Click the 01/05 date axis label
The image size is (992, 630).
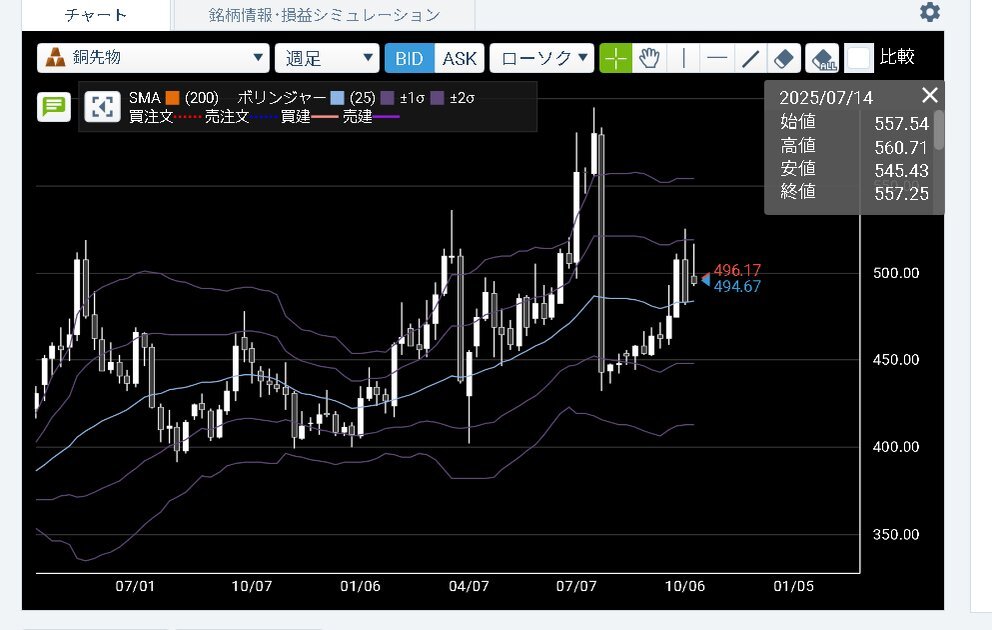(794, 586)
